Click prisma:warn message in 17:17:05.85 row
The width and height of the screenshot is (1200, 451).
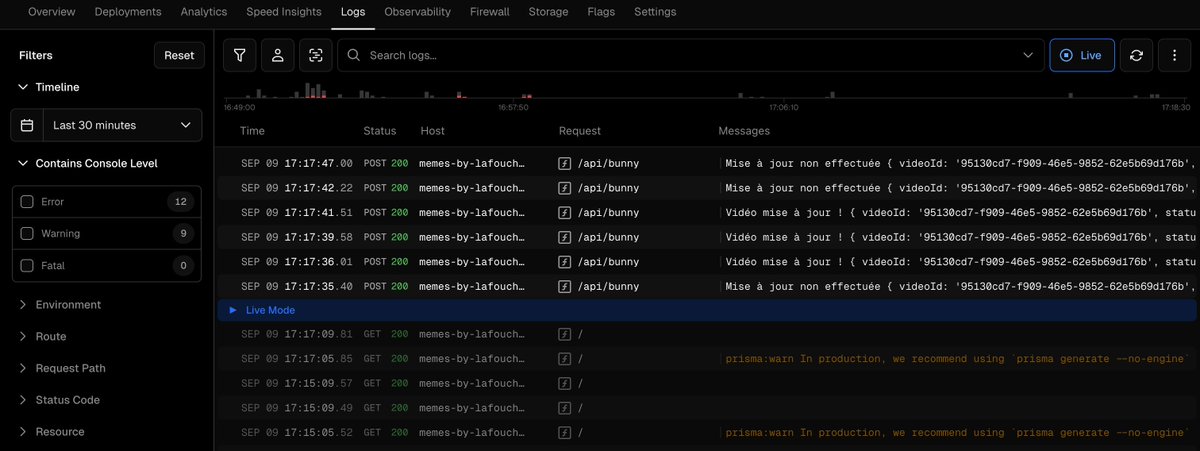[x=959, y=359]
